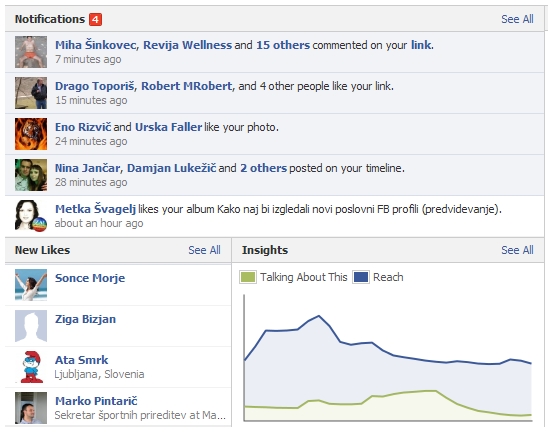Open the Revija Wellness name link

(187, 45)
